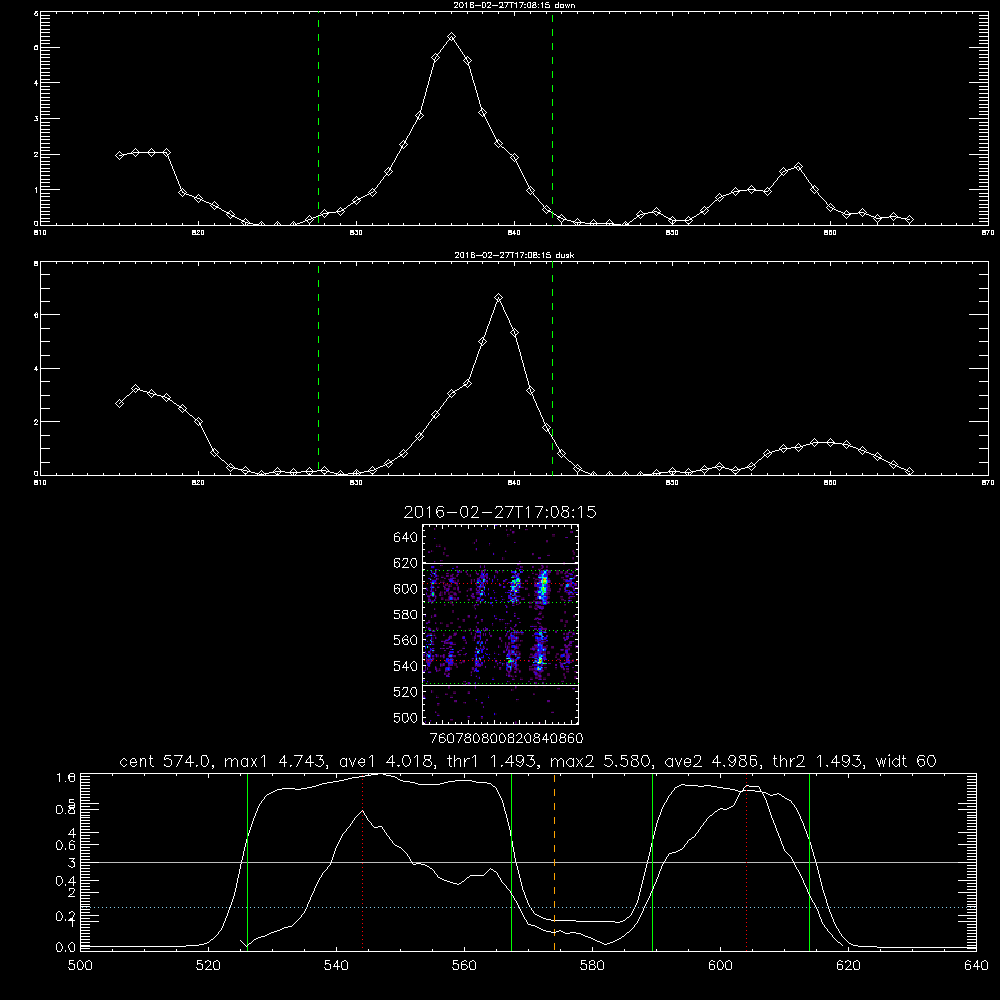Click y-axis label '540' beside the spectral image

point(406,666)
